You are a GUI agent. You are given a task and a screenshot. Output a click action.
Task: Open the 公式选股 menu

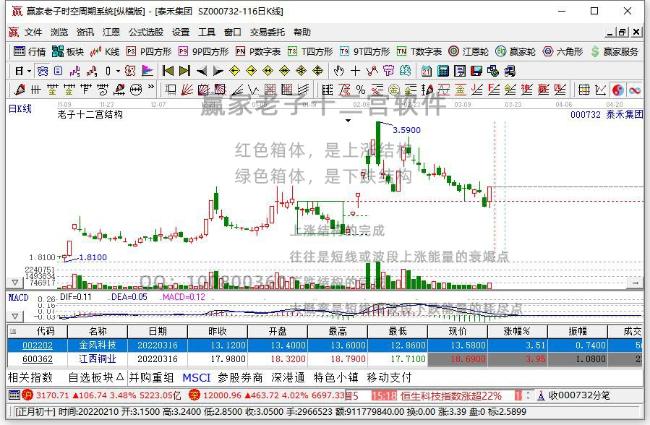146,32
